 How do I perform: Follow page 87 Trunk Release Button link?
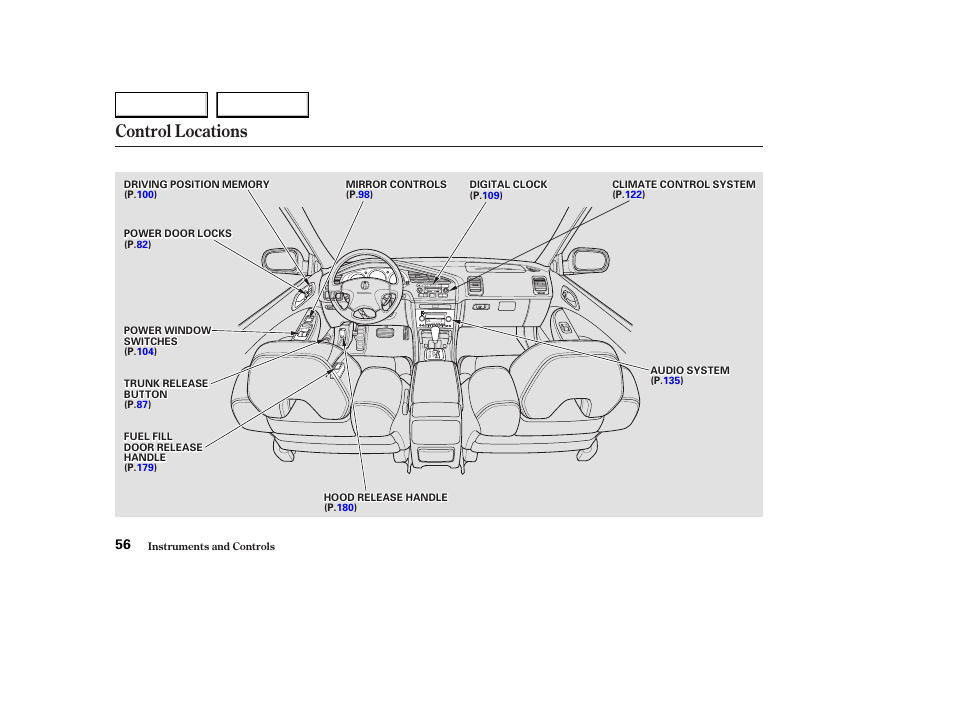click(142, 405)
